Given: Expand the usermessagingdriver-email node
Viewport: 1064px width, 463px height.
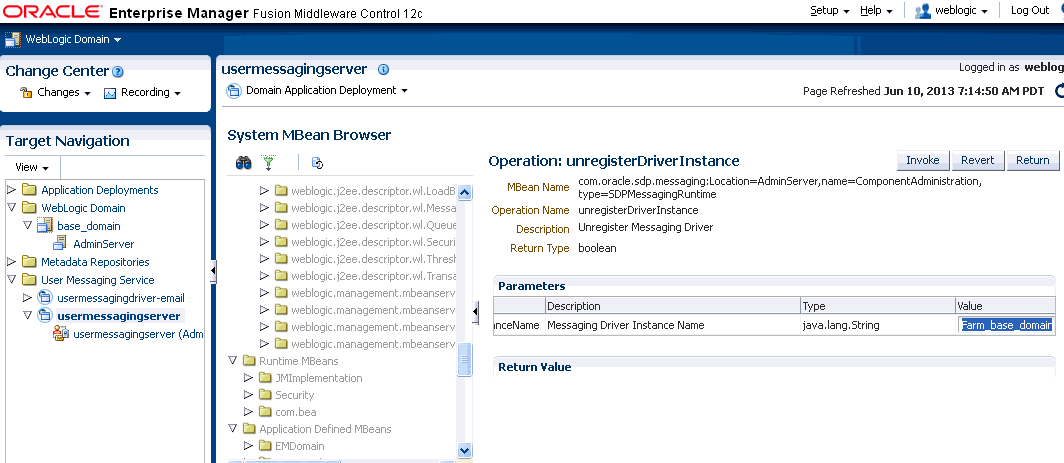Looking at the screenshot, I should click(27, 297).
